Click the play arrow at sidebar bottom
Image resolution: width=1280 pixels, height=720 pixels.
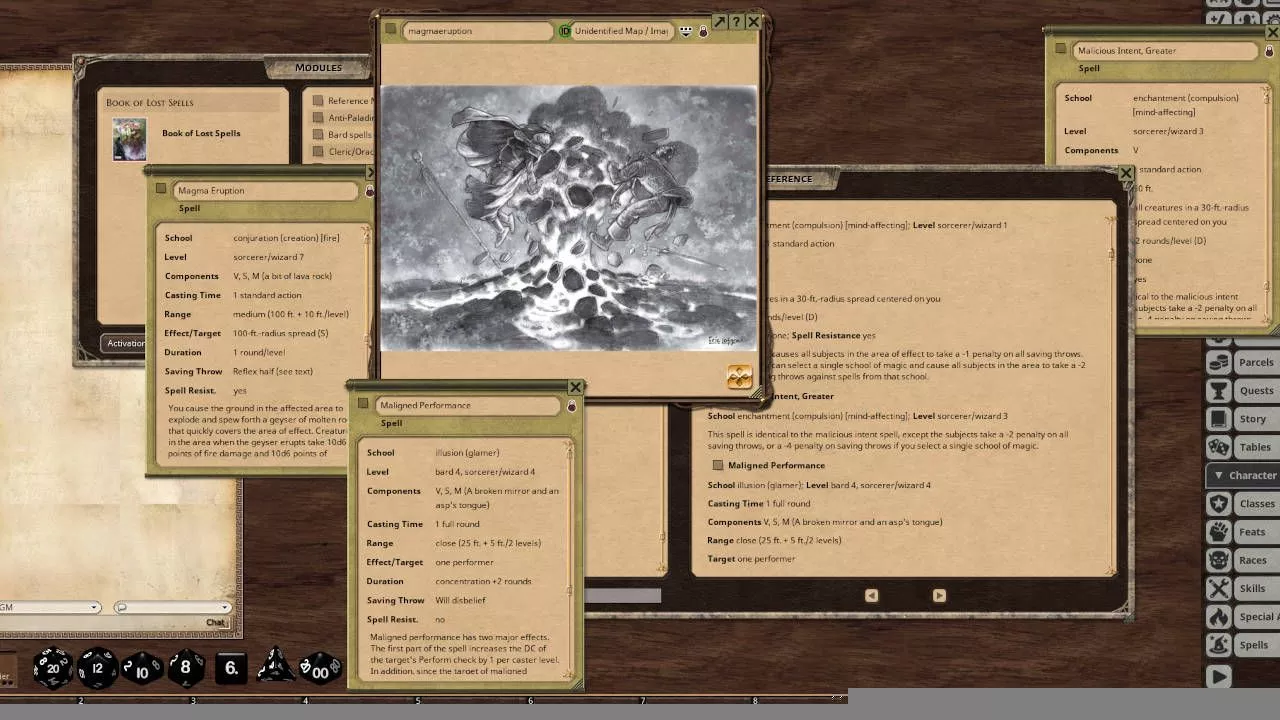1219,677
